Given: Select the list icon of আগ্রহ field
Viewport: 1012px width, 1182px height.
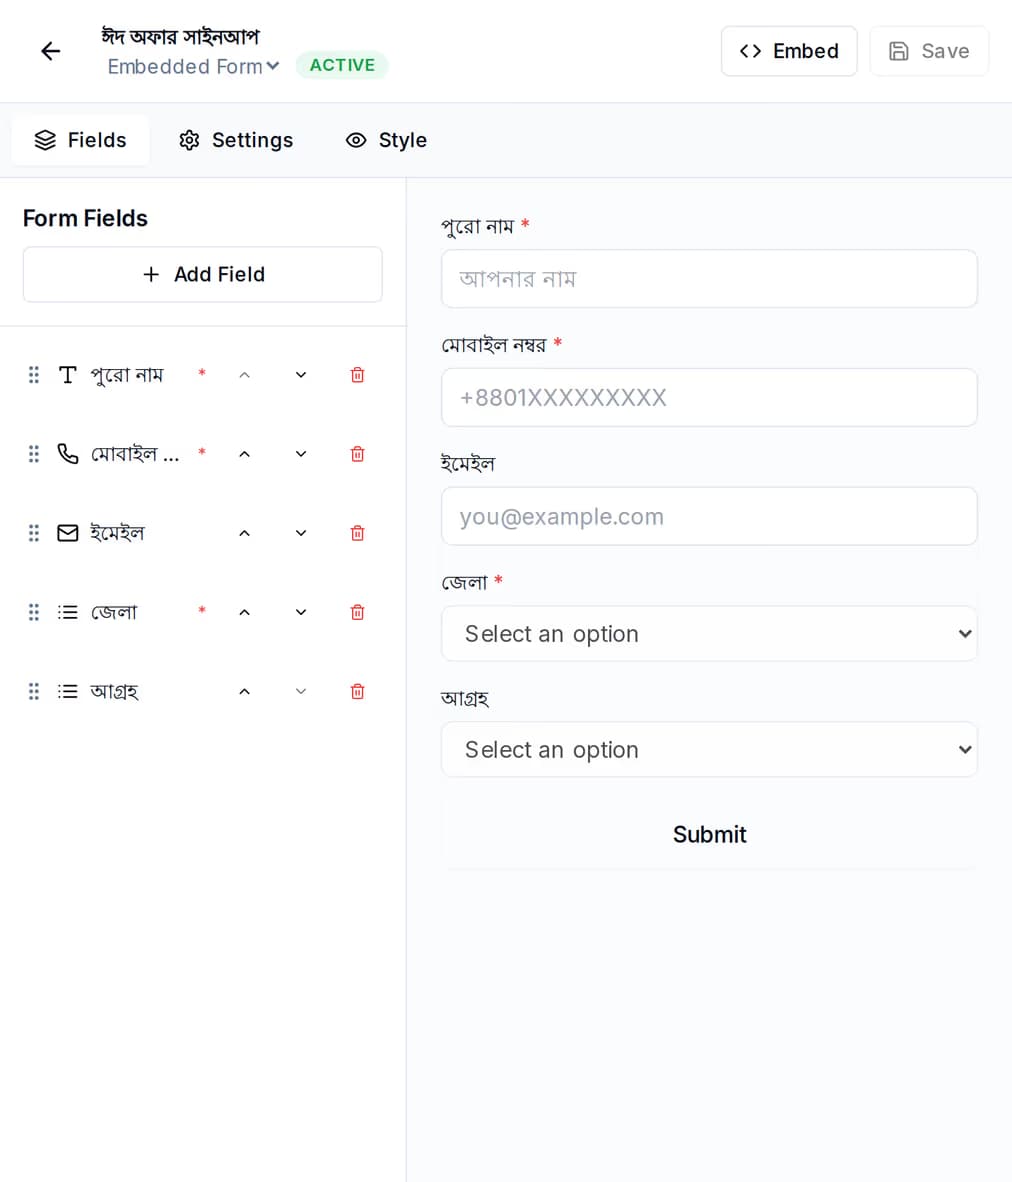Looking at the screenshot, I should click(x=68, y=691).
